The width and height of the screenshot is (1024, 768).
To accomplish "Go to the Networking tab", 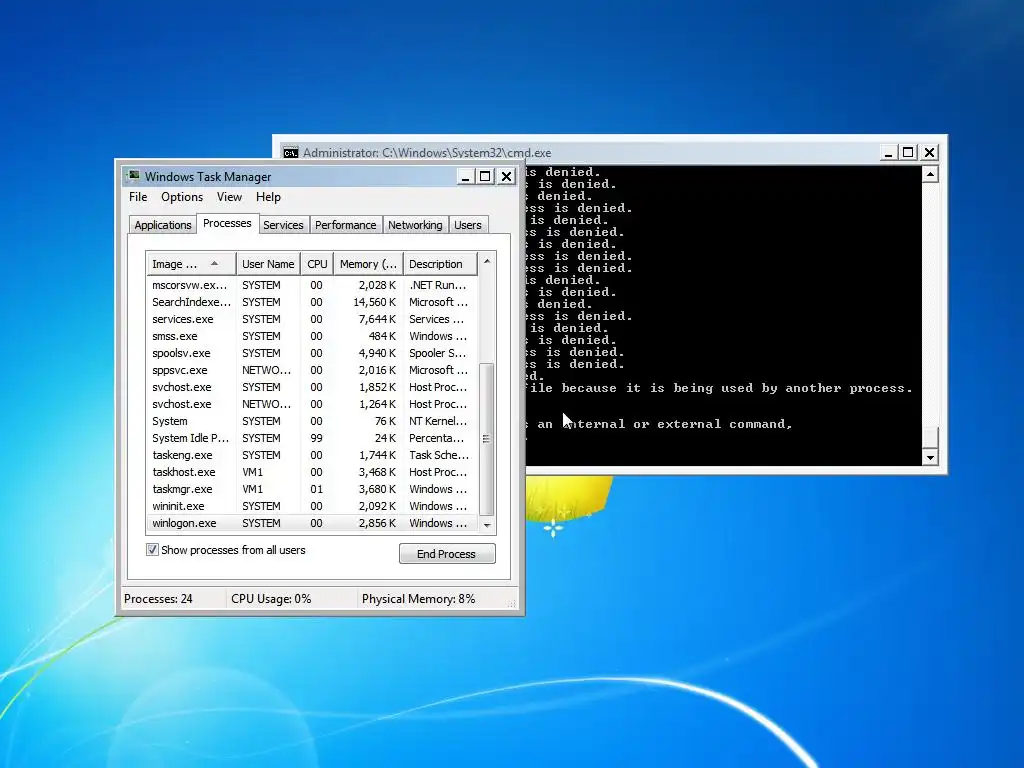I will tap(415, 225).
